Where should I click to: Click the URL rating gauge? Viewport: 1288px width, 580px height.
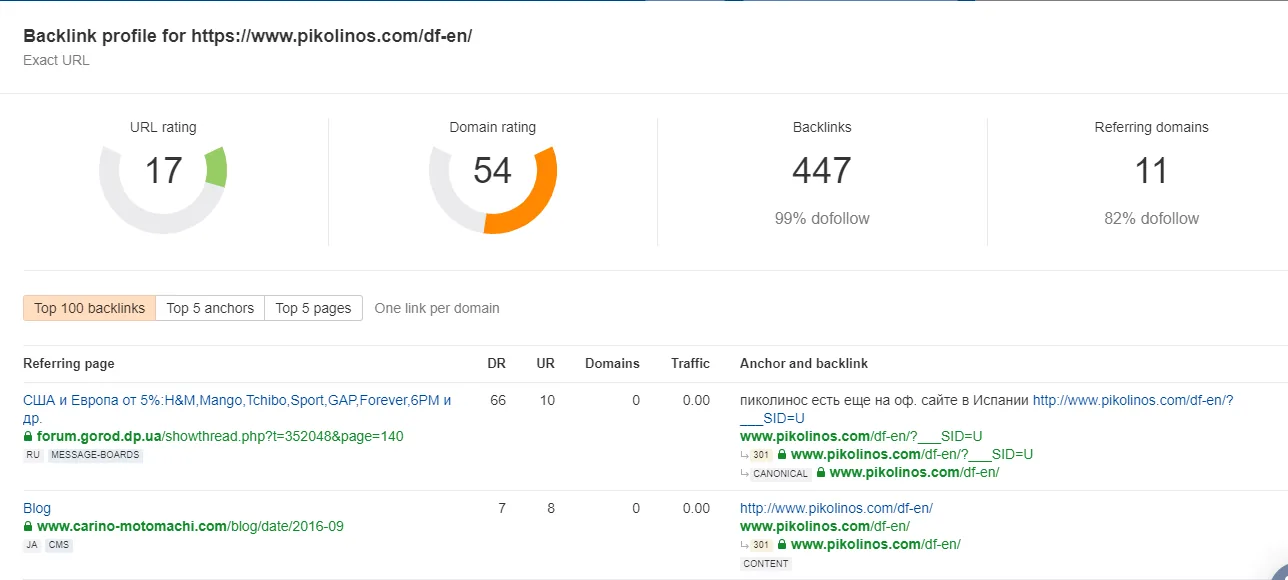163,170
